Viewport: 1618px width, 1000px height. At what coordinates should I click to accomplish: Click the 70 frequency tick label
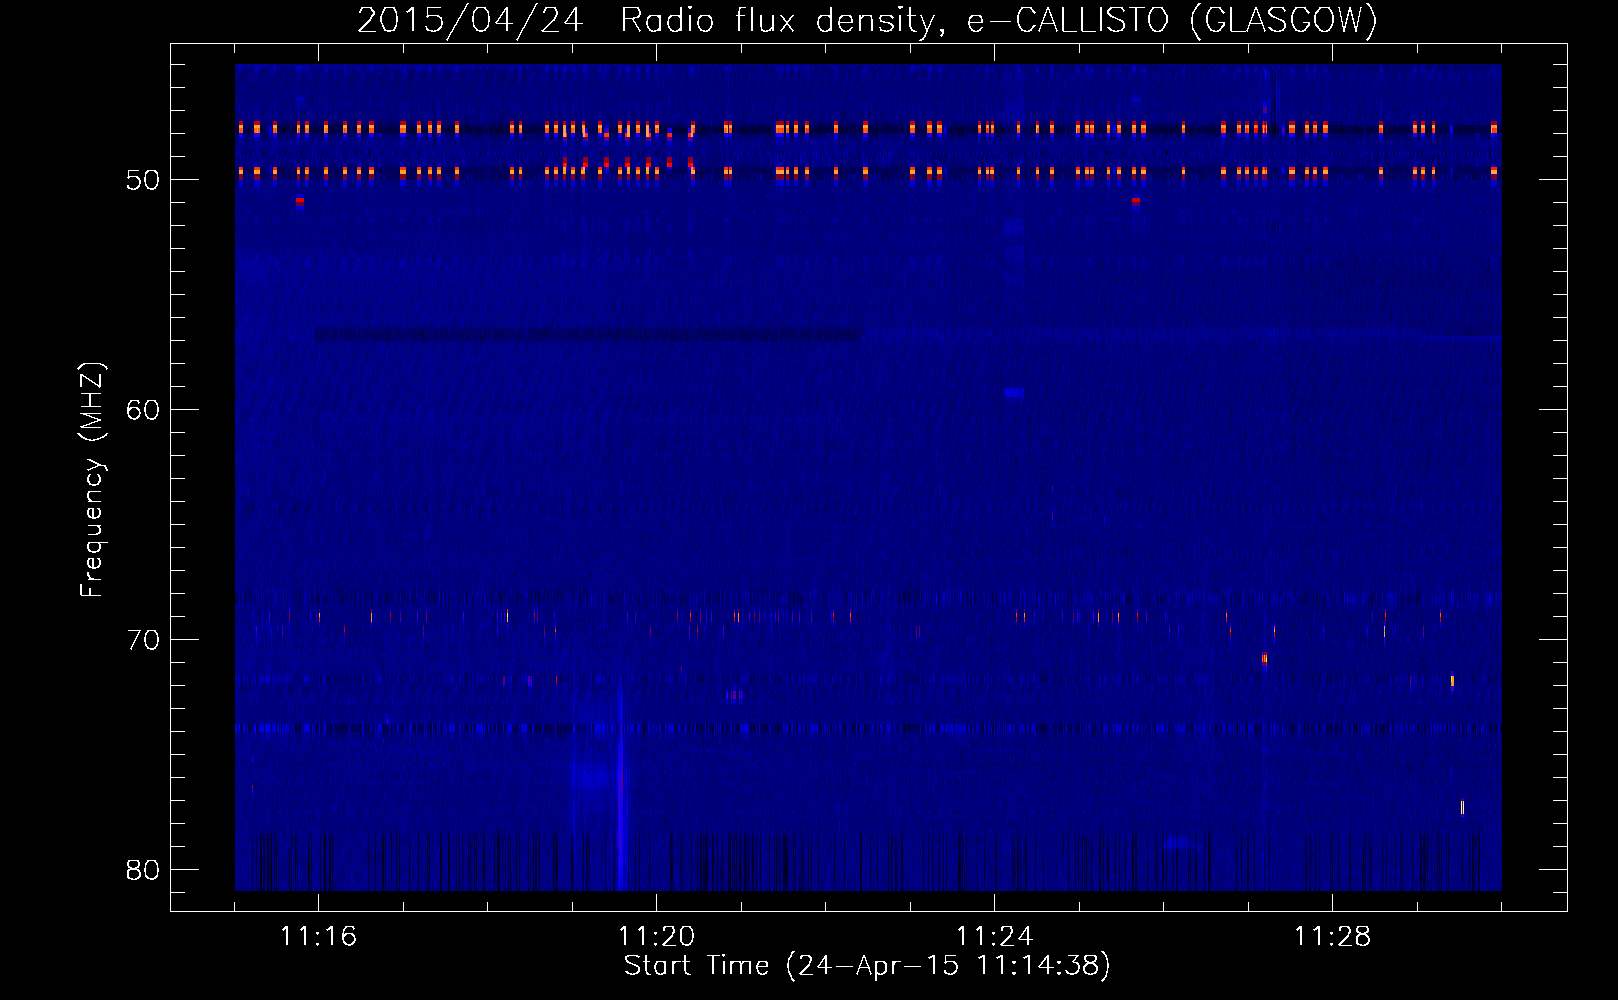pos(143,640)
